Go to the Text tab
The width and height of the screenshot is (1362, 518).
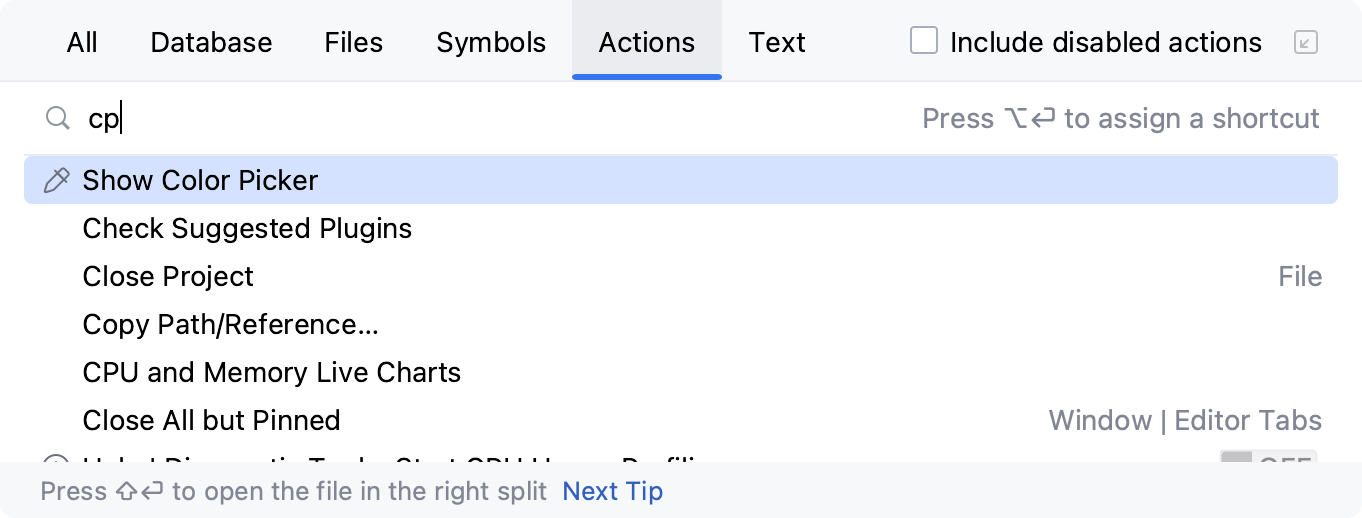click(777, 42)
